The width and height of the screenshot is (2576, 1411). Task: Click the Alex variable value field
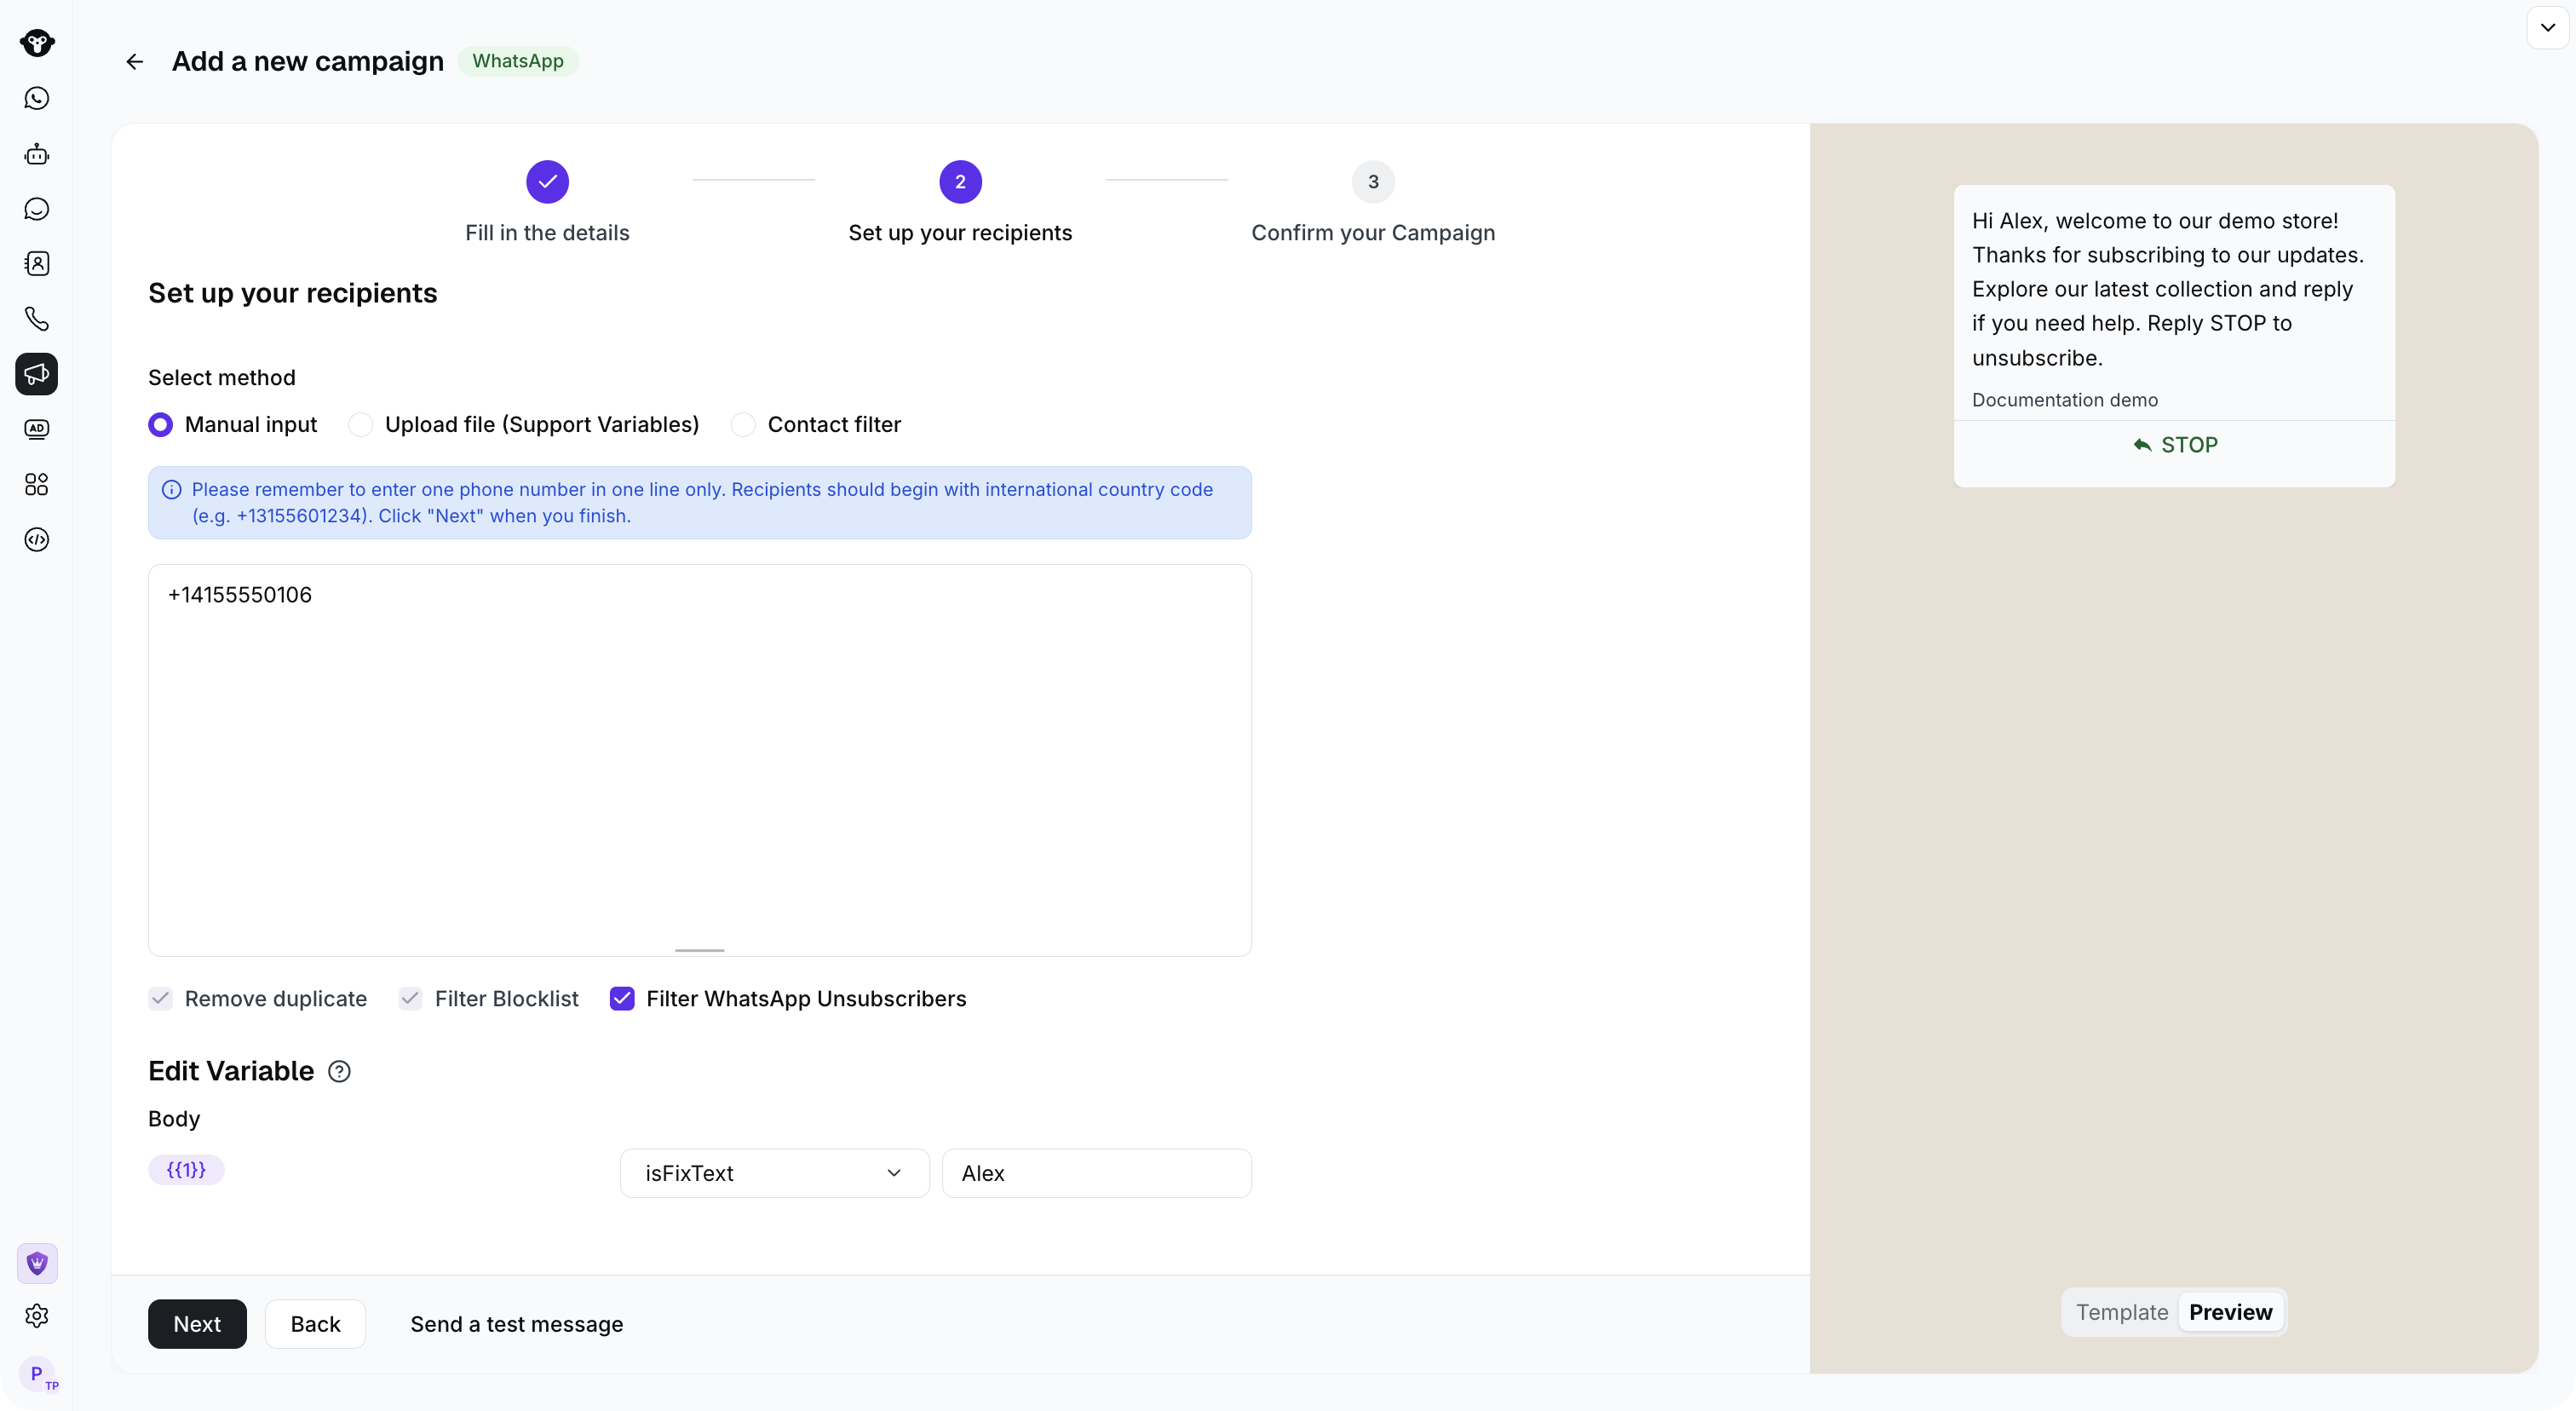coord(1096,1174)
